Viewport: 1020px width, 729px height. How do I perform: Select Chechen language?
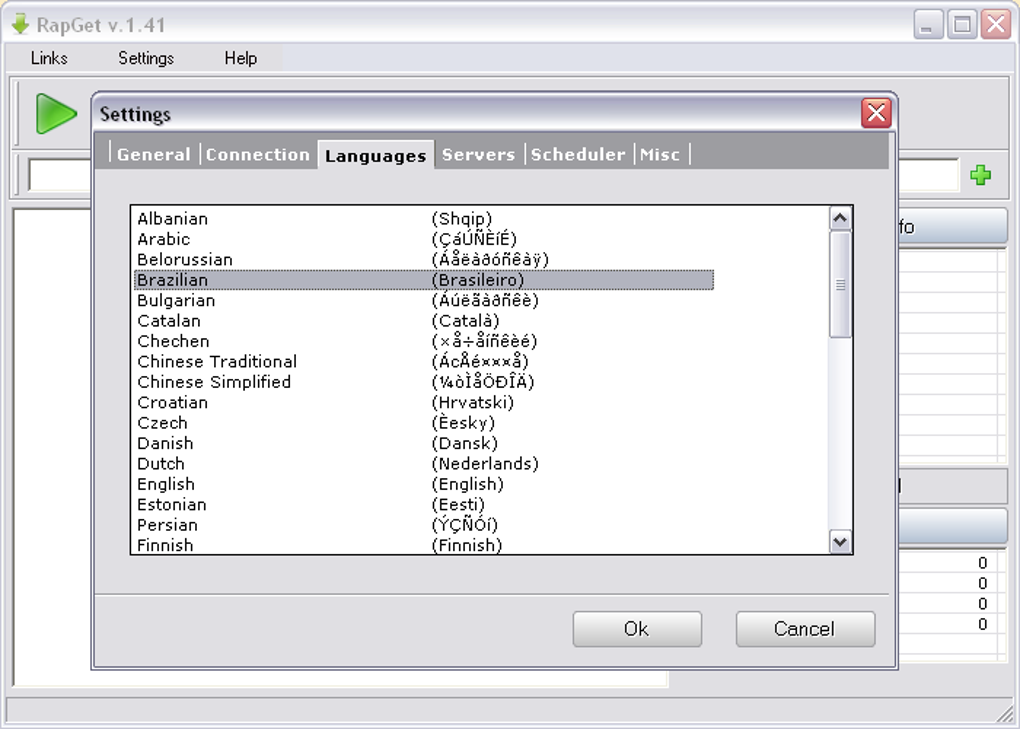pos(173,341)
